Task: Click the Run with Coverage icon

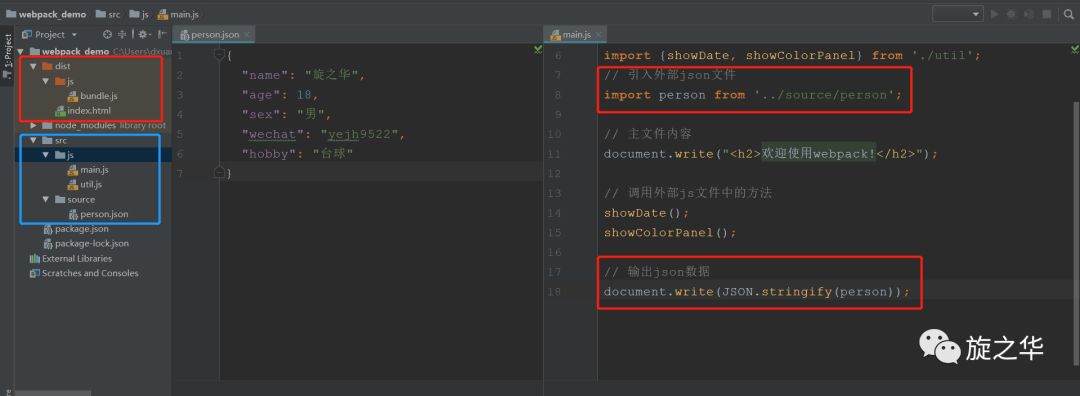Action: pos(1029,14)
